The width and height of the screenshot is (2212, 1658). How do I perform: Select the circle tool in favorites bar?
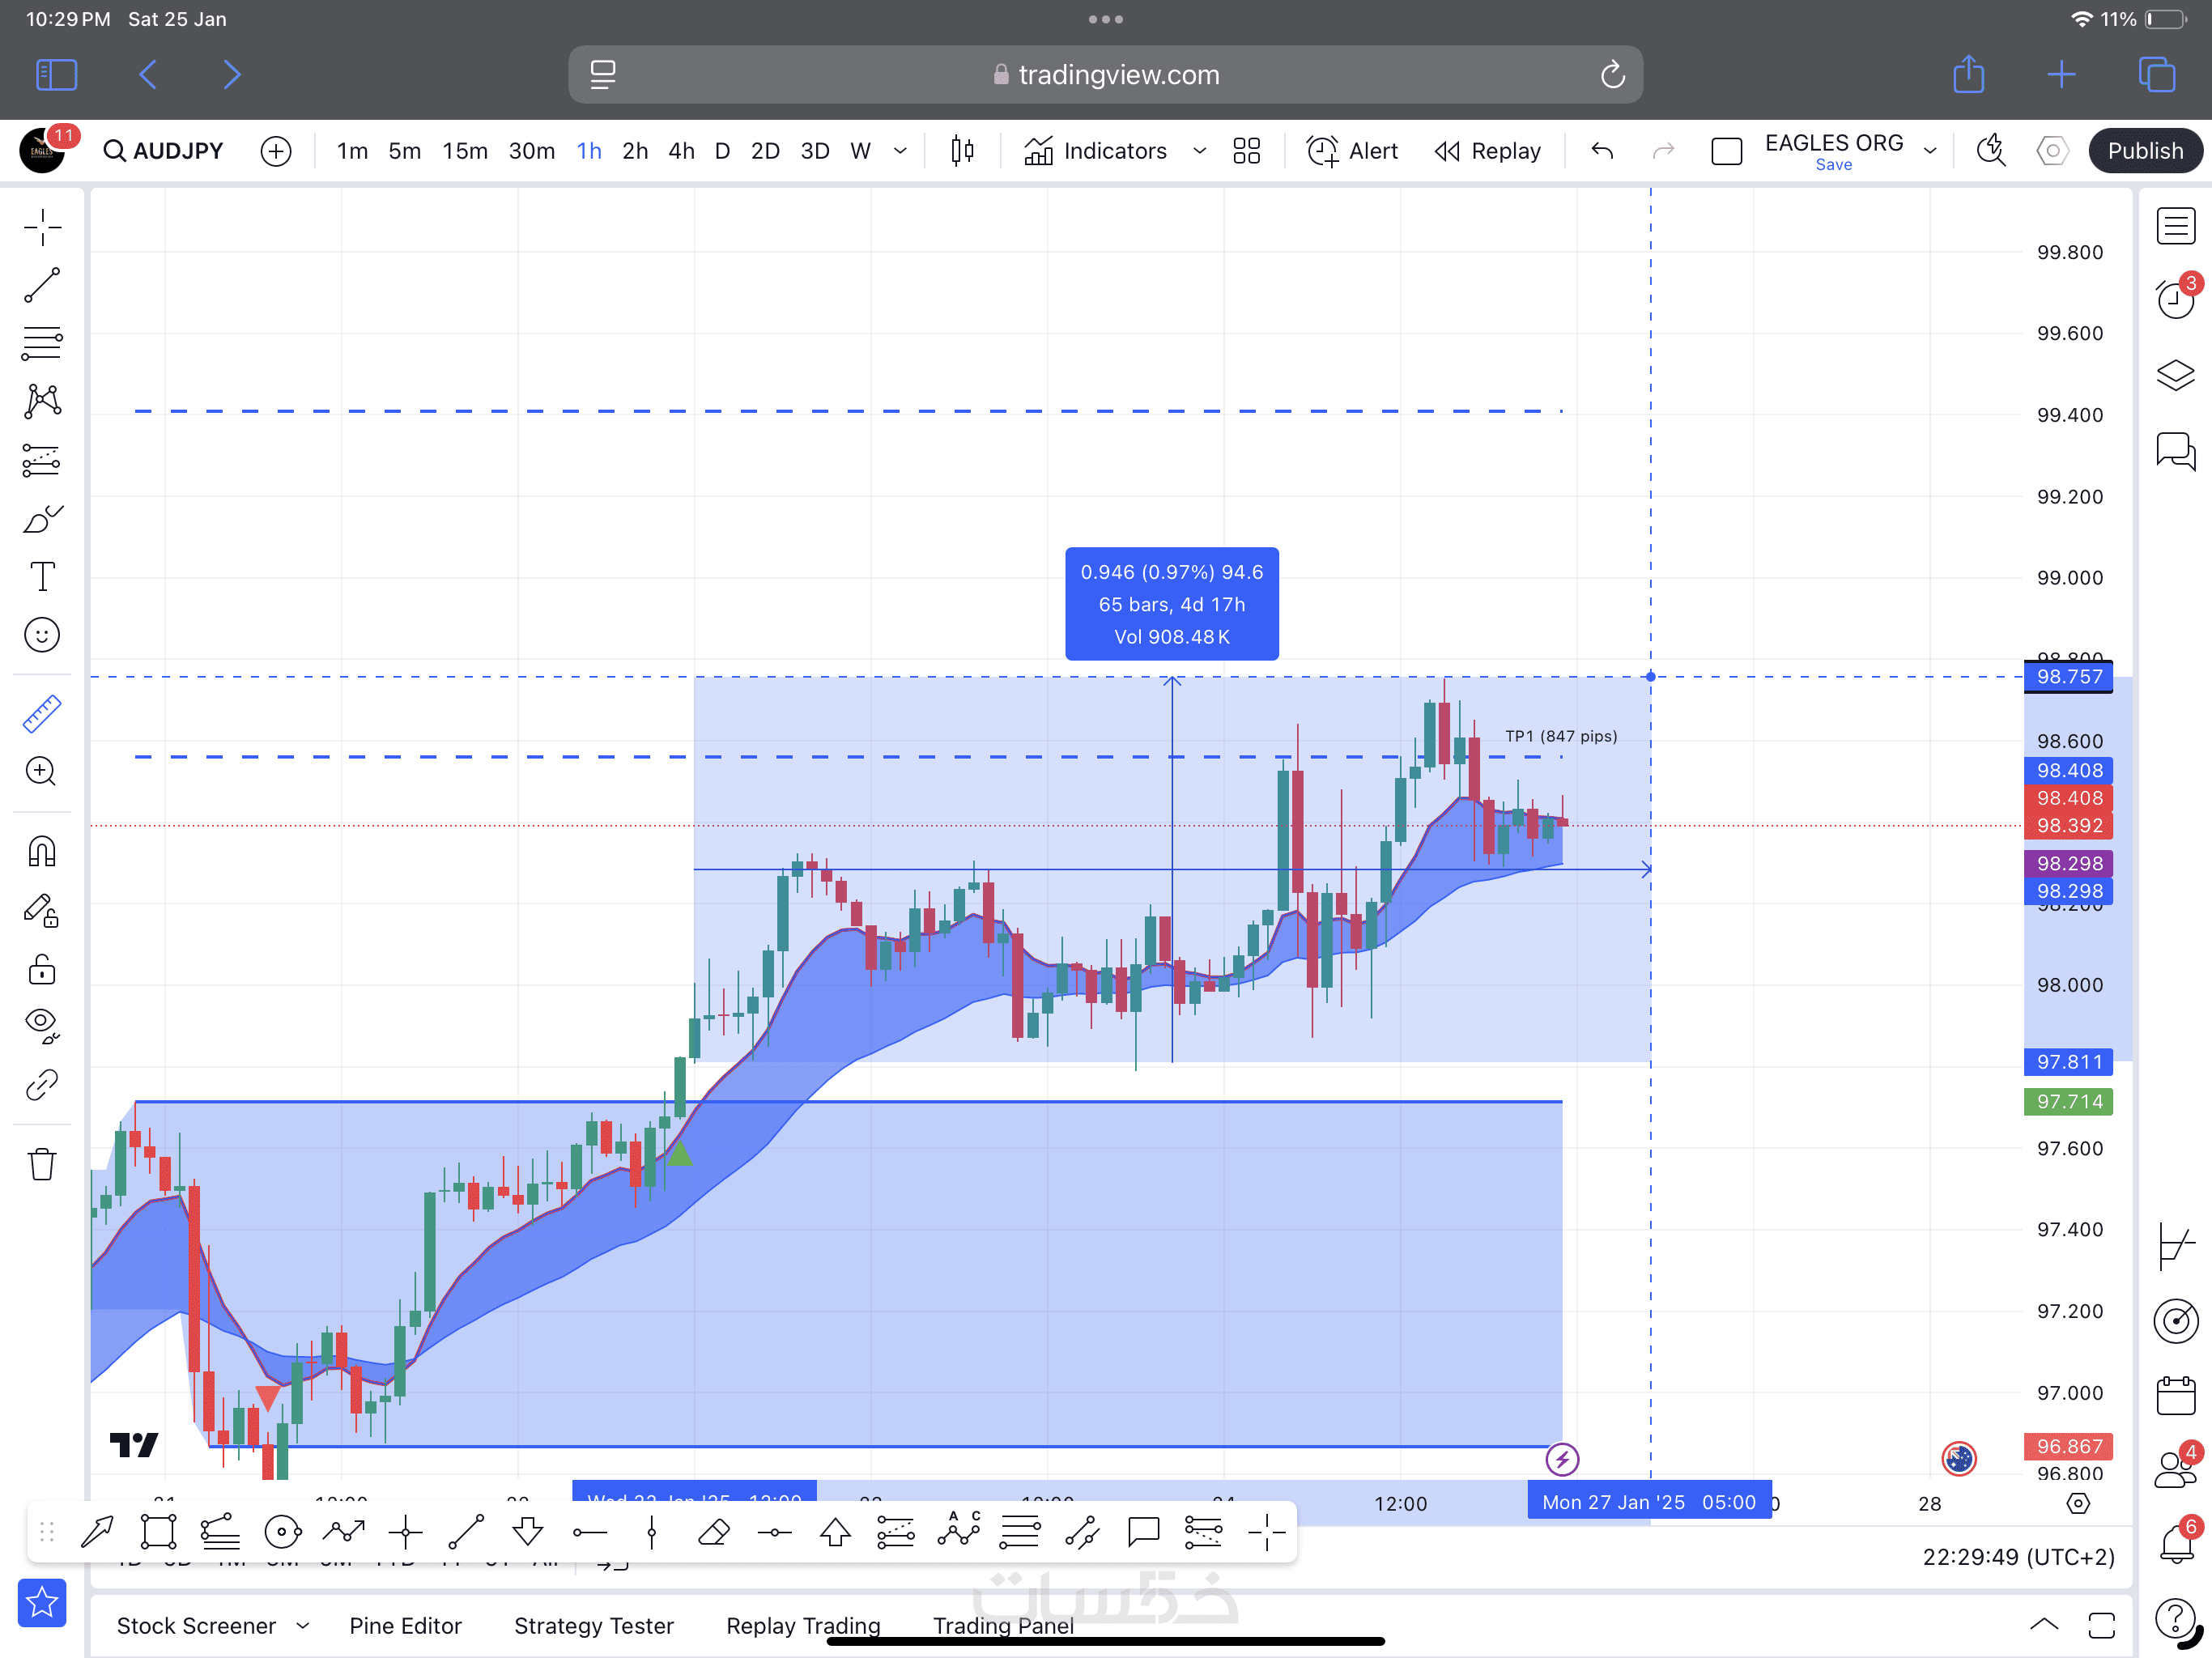tap(282, 1531)
